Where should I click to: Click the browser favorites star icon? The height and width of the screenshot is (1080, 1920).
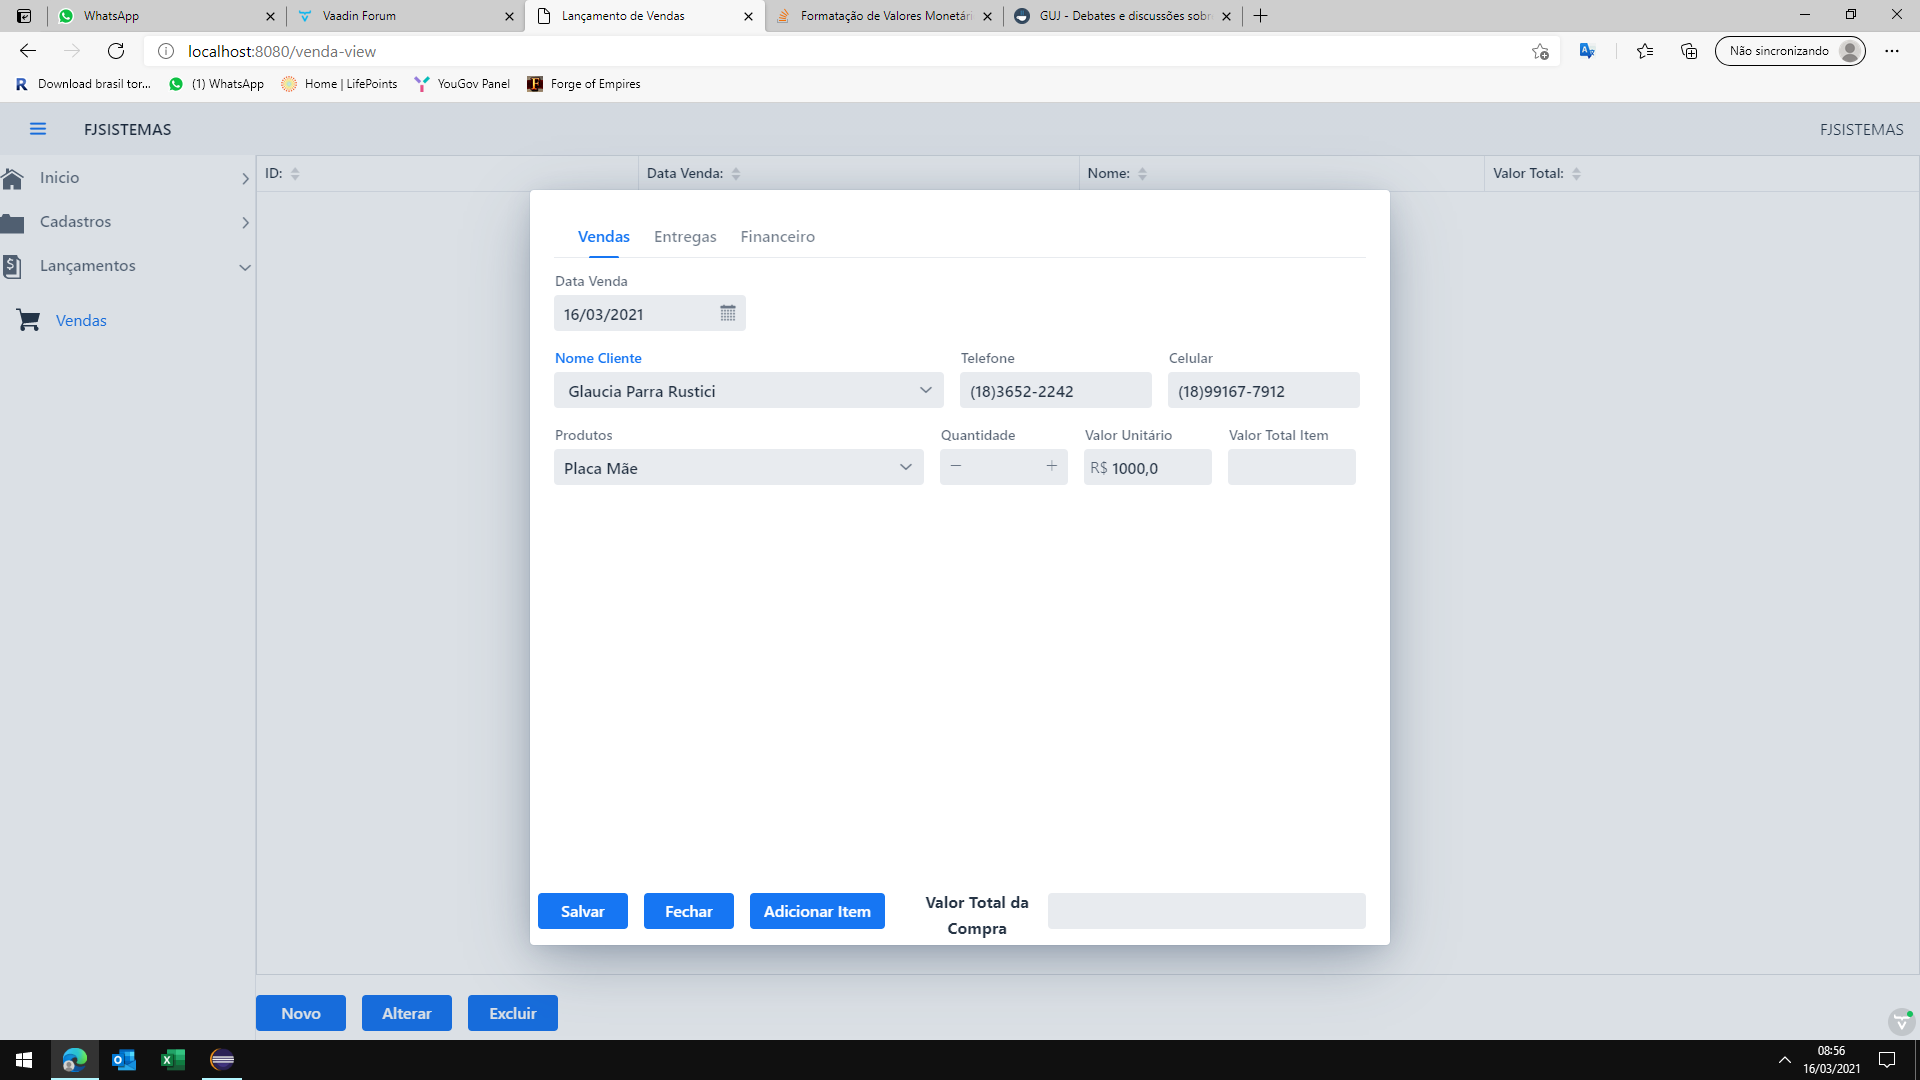(x=1644, y=51)
